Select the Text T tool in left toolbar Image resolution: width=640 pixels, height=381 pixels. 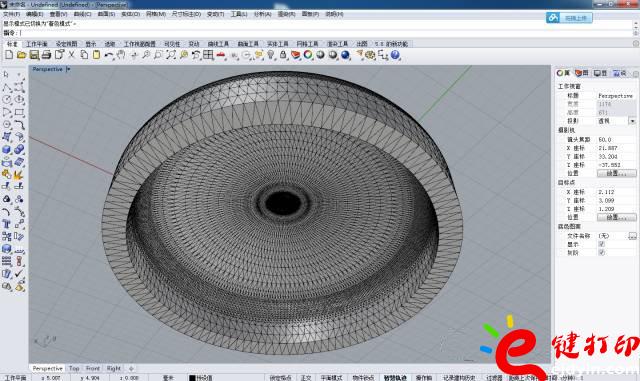point(7,224)
